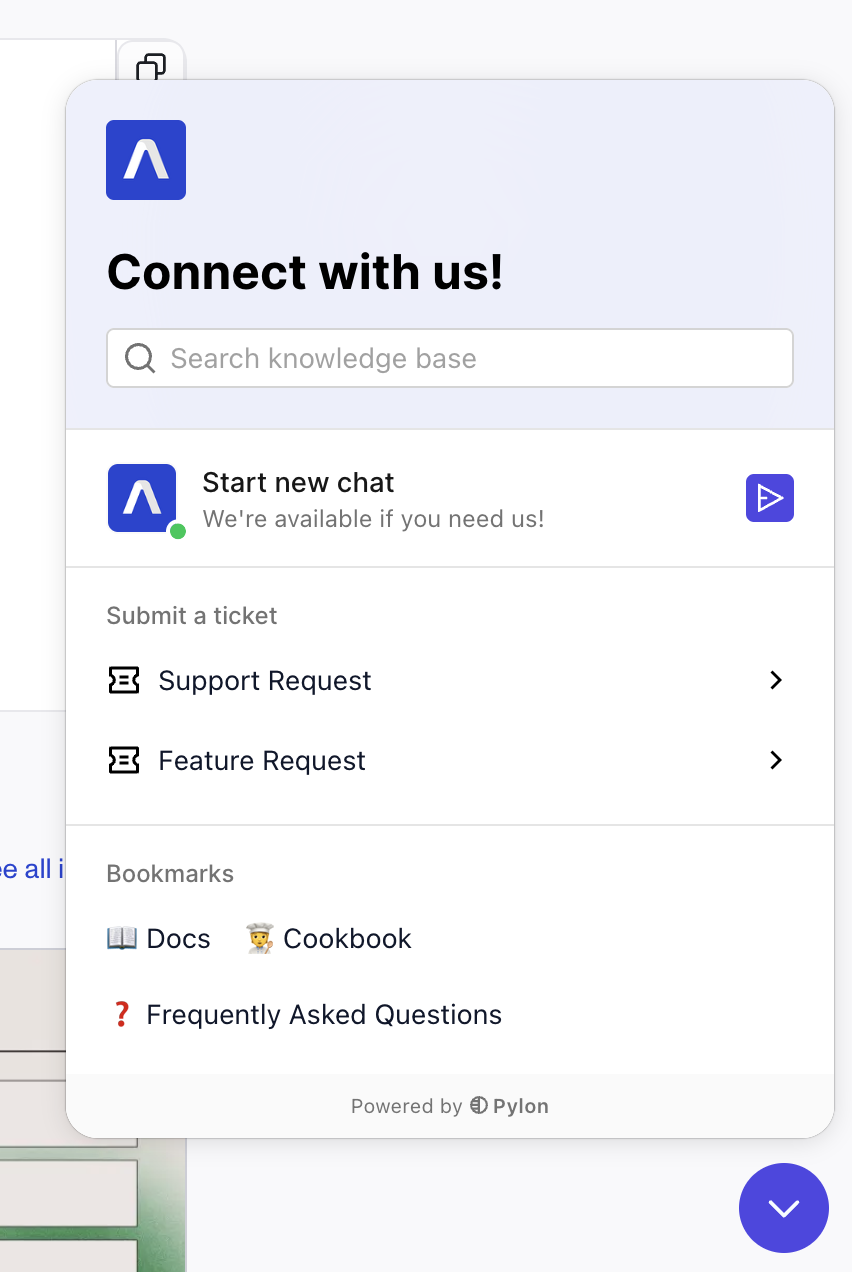
Task: Start new chat
Action: coord(298,483)
